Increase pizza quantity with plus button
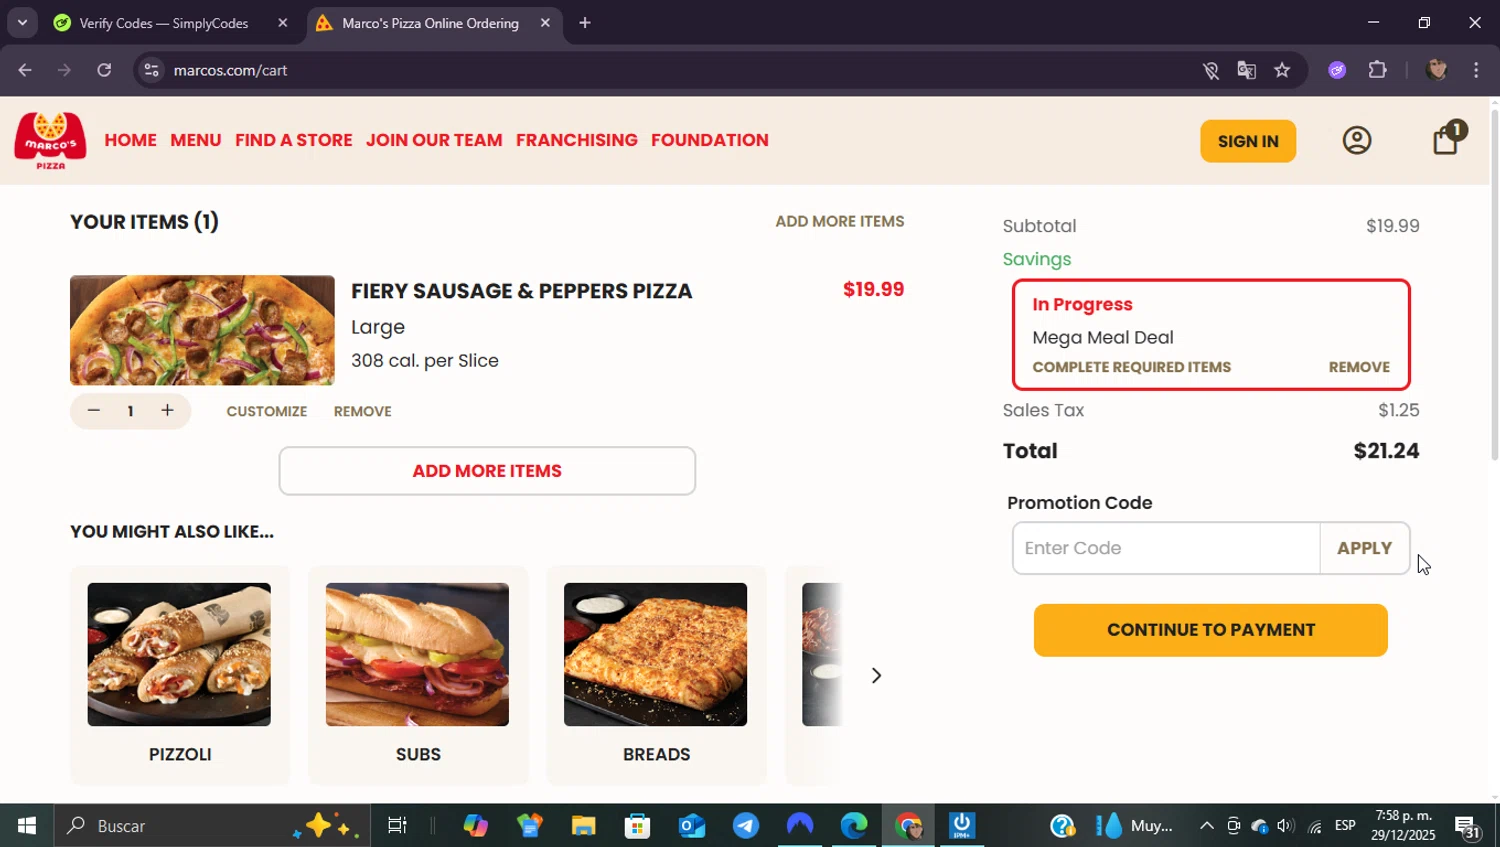 tap(167, 411)
